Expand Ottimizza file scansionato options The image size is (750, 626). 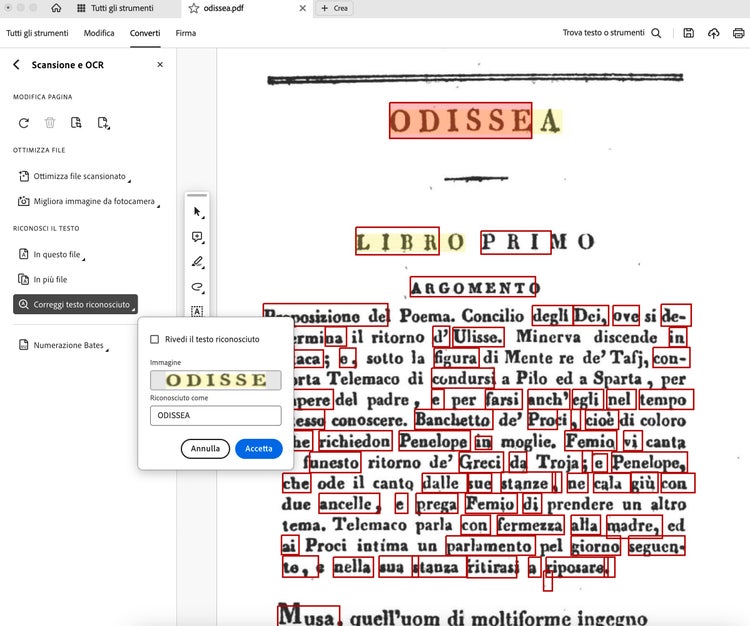coord(74,176)
